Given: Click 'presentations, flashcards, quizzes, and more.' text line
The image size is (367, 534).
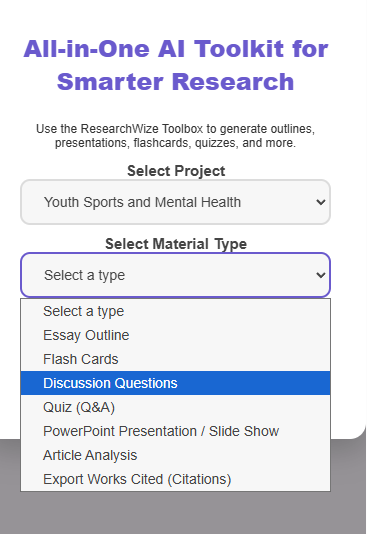Looking at the screenshot, I should tap(175, 143).
